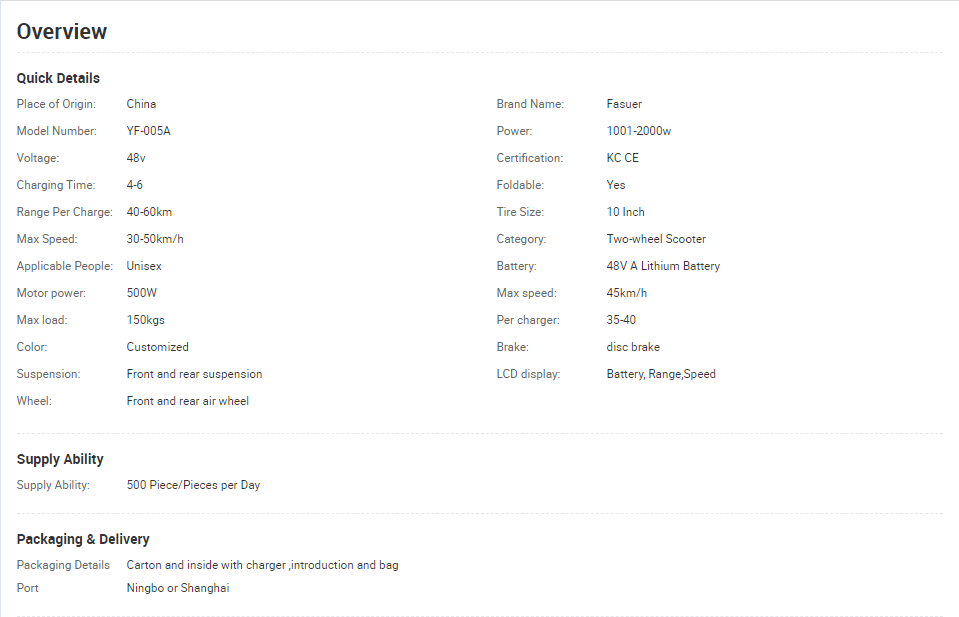Click the Port value Ningbo or Shanghai
This screenshot has height=617, width=959.
[178, 588]
